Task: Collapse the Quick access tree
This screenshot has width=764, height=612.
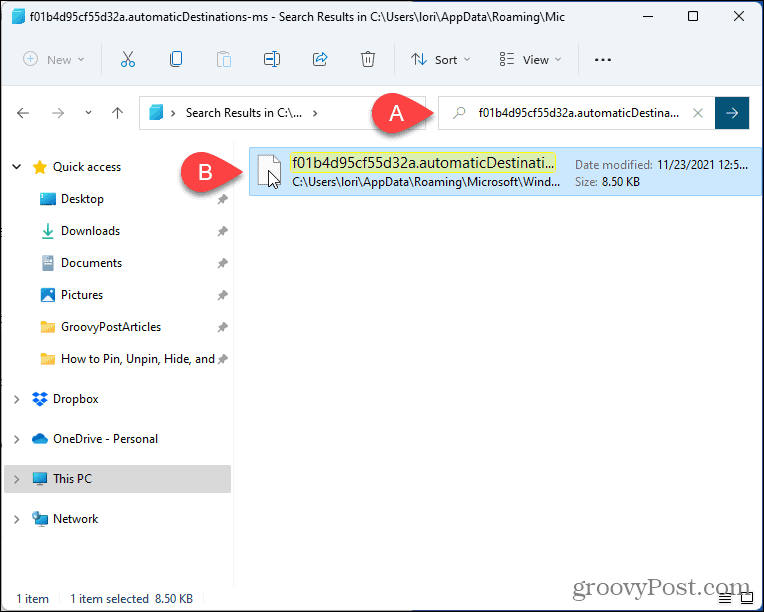Action: 17,167
